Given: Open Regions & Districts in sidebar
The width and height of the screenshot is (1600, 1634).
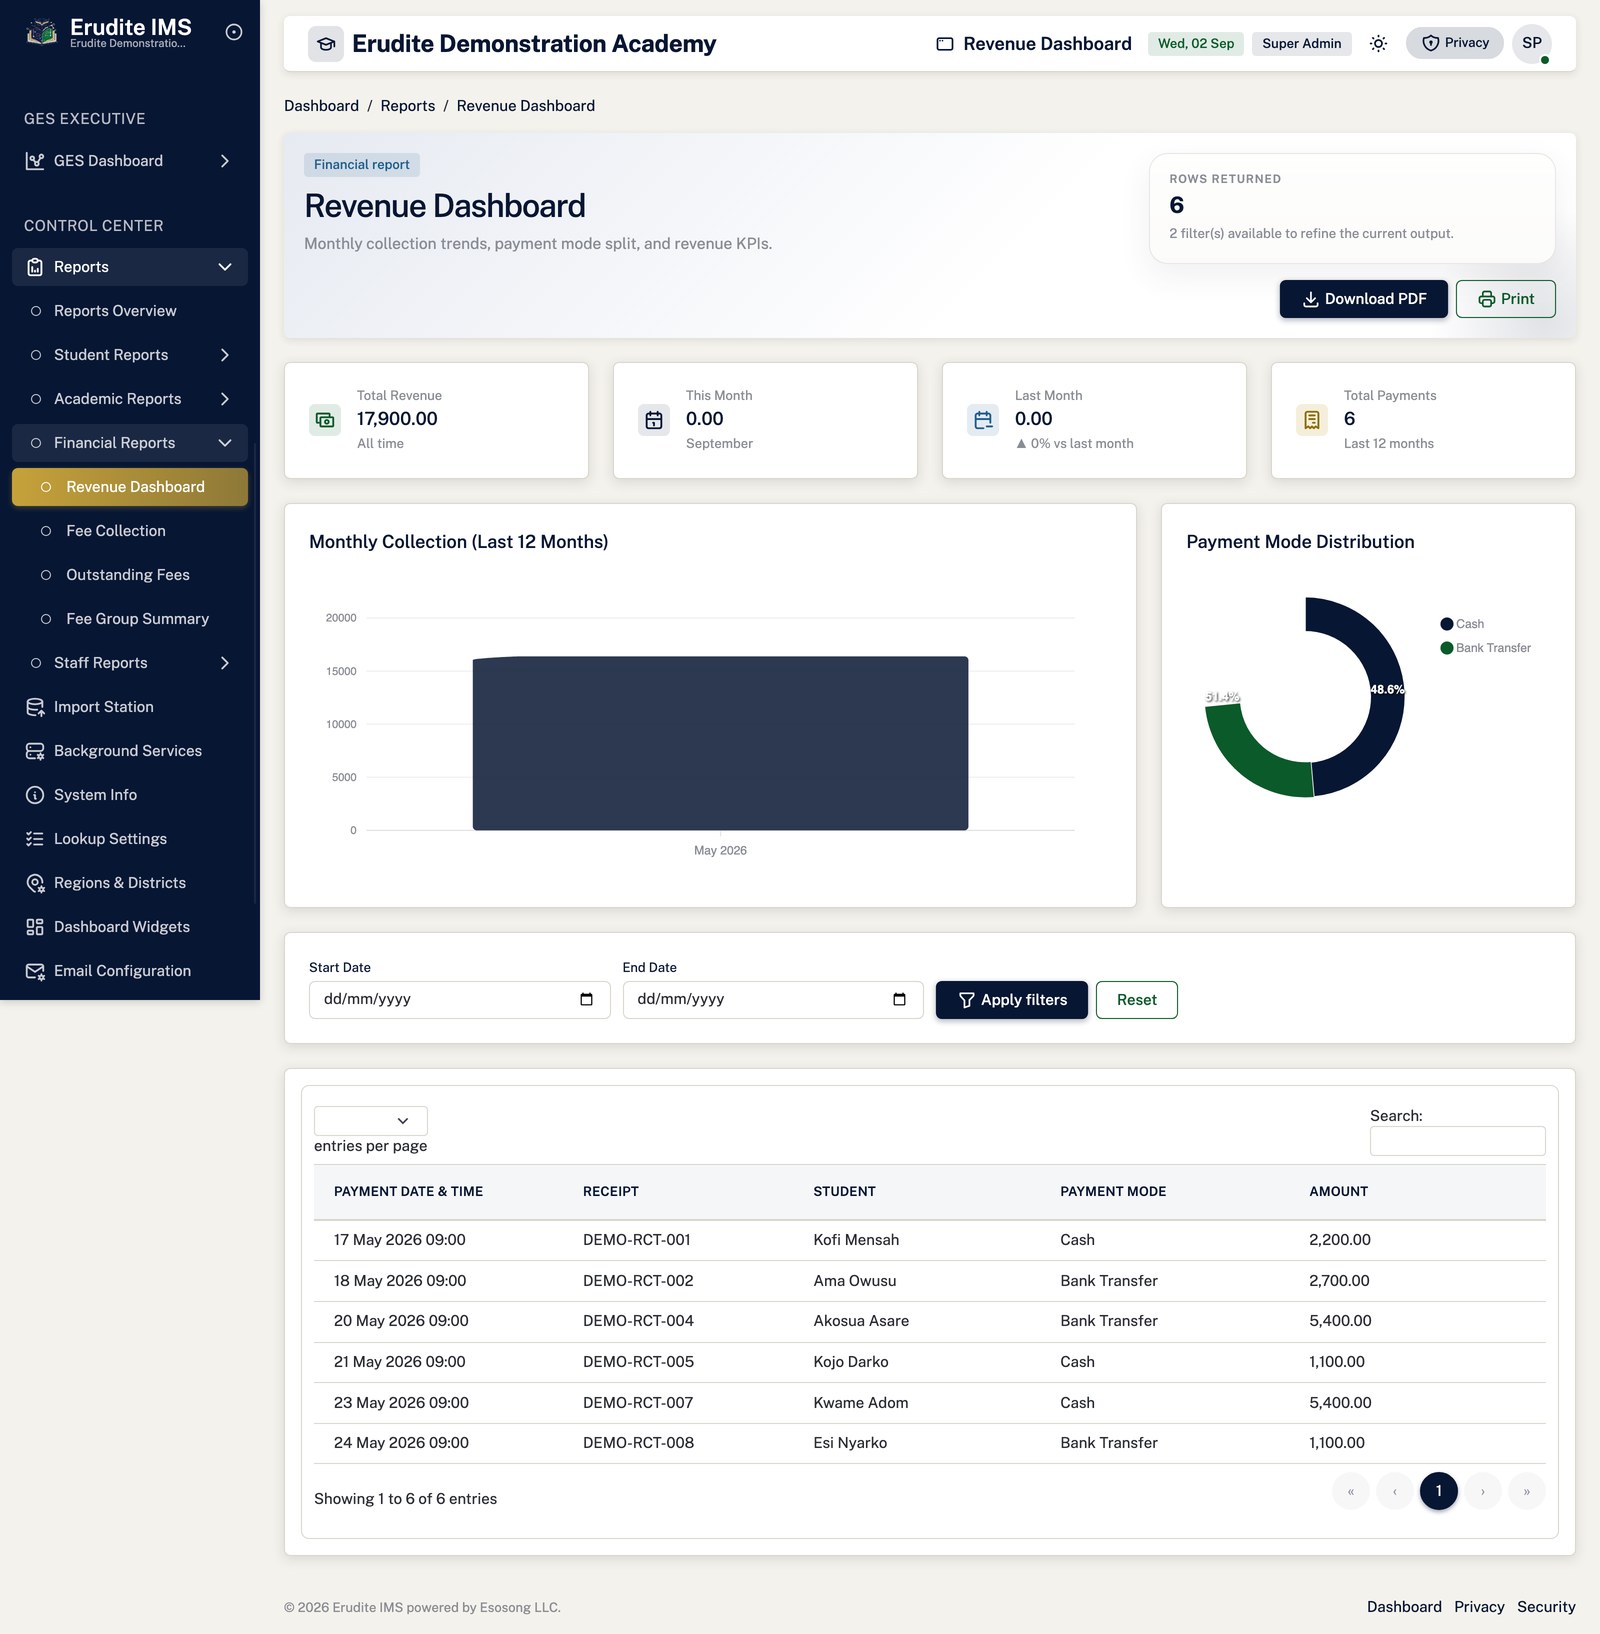Looking at the screenshot, I should [130, 883].
